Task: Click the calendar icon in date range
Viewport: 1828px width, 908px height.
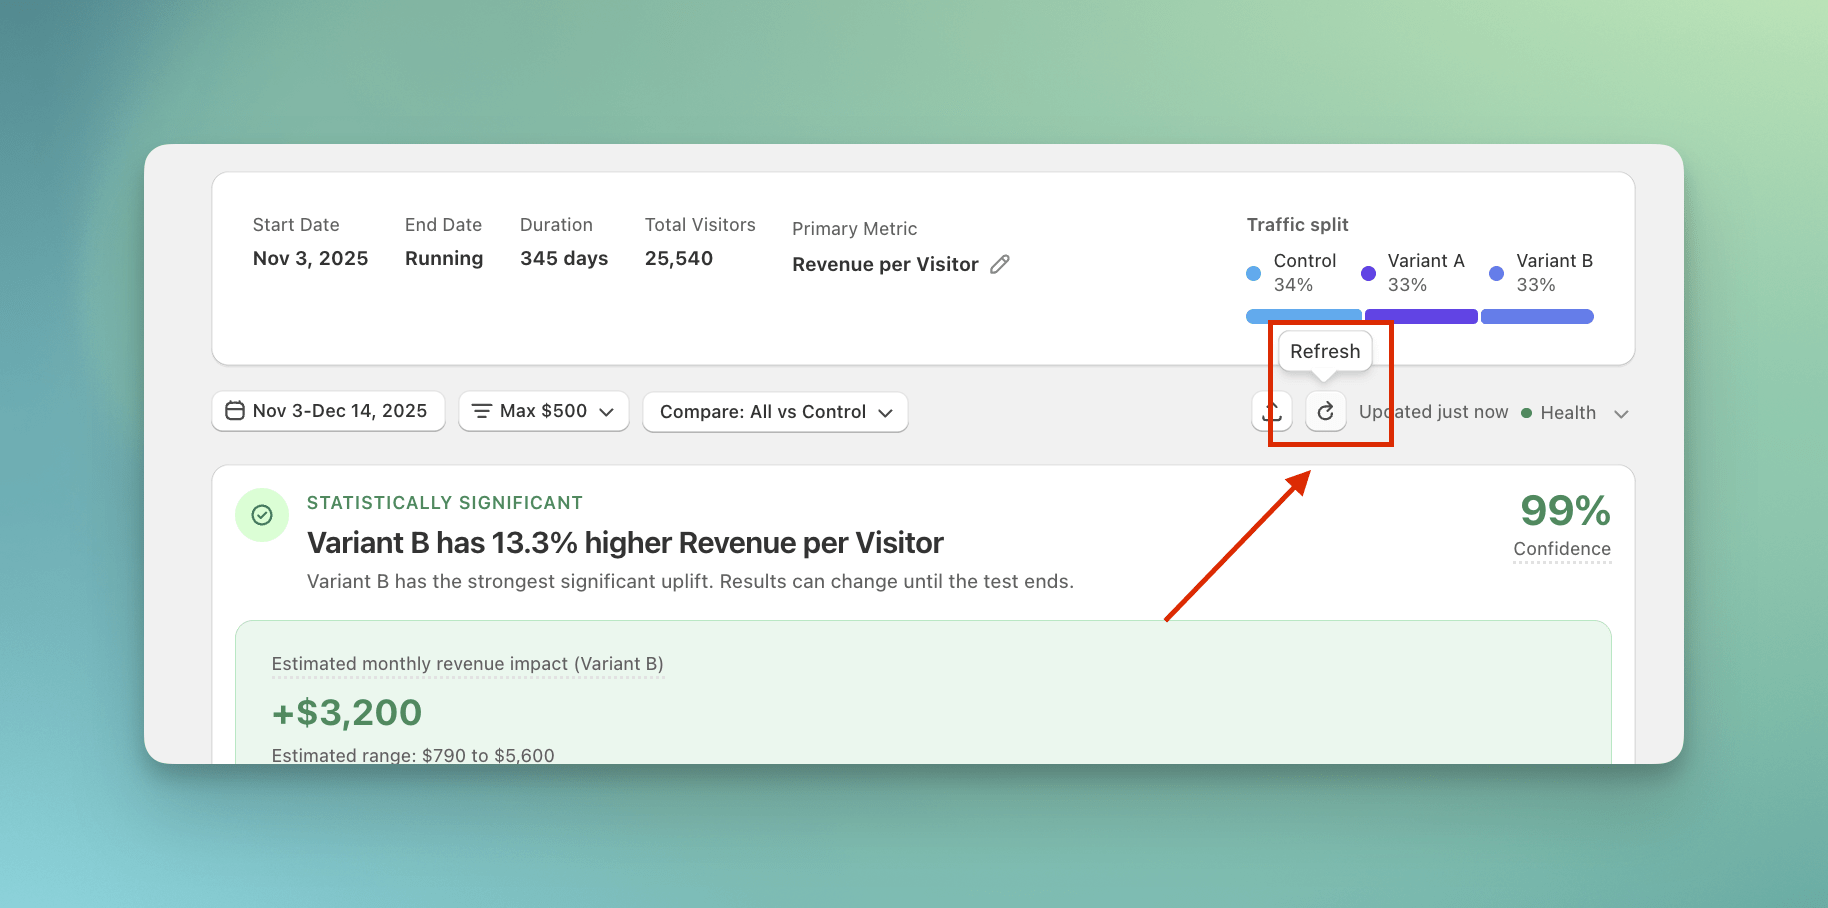Action: 235,411
